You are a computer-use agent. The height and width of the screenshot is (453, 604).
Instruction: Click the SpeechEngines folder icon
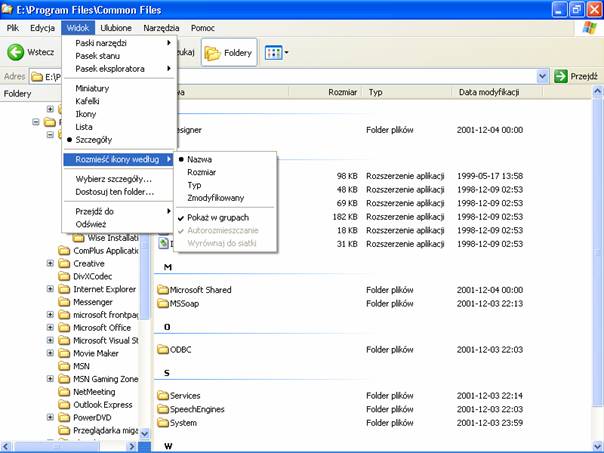point(163,409)
